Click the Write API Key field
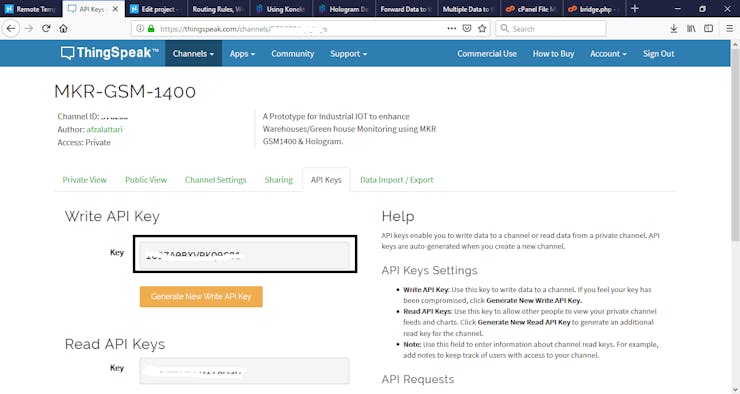This screenshot has width=740, height=394. (x=244, y=255)
